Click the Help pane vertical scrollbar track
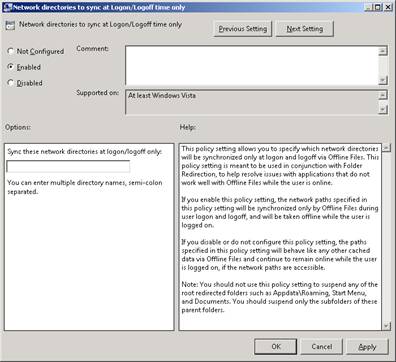Screen dimensions: 396x362 coord(386,237)
